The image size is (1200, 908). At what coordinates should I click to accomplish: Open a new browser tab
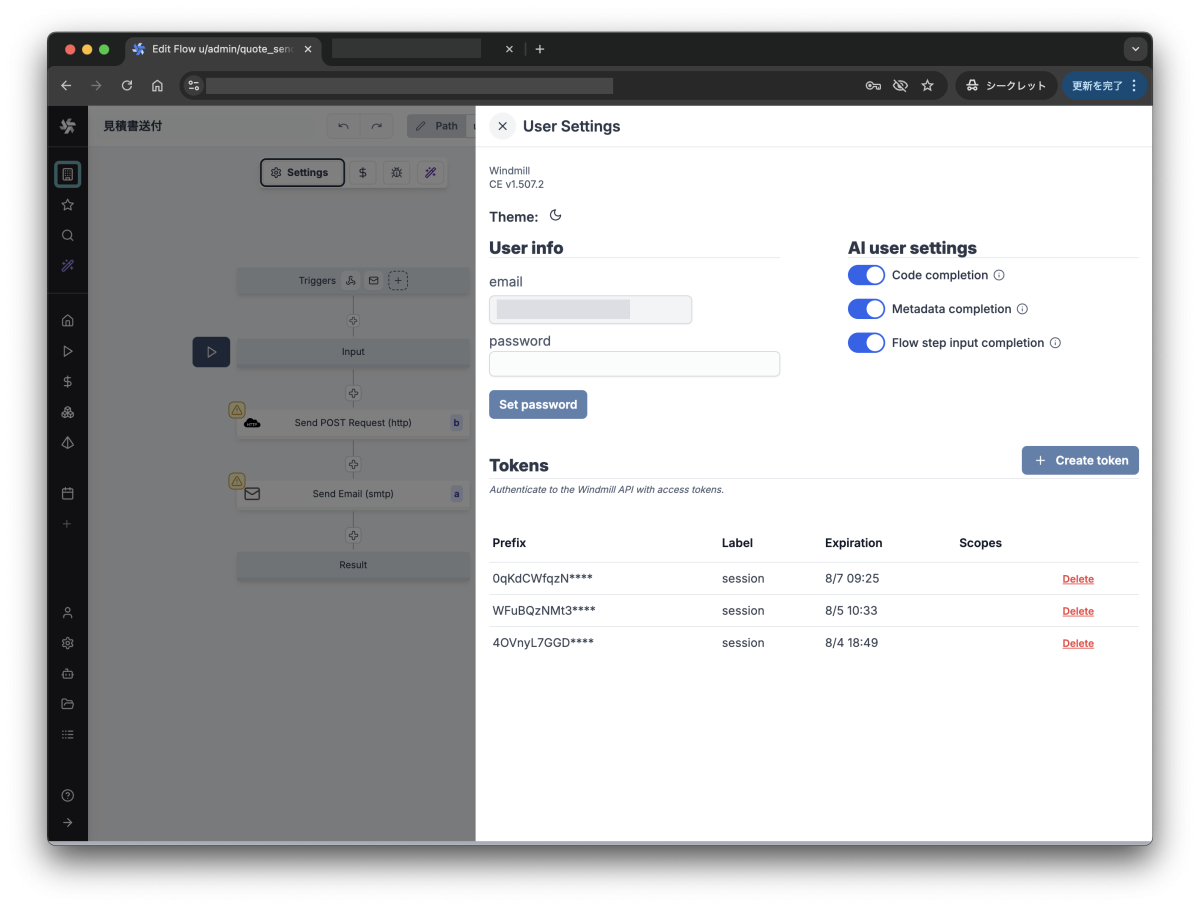tap(540, 49)
